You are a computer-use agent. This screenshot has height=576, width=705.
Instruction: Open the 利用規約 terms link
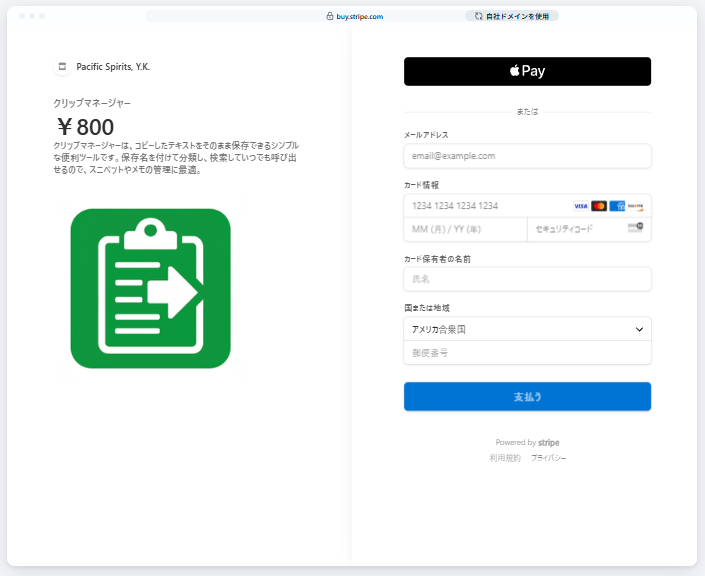pos(505,457)
